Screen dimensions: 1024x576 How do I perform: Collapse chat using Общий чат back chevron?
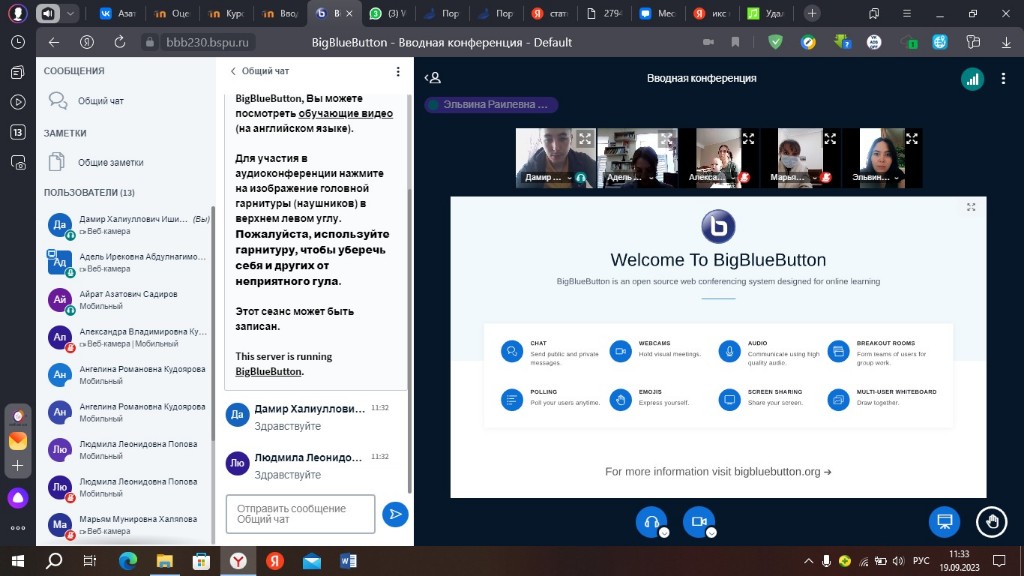(233, 72)
